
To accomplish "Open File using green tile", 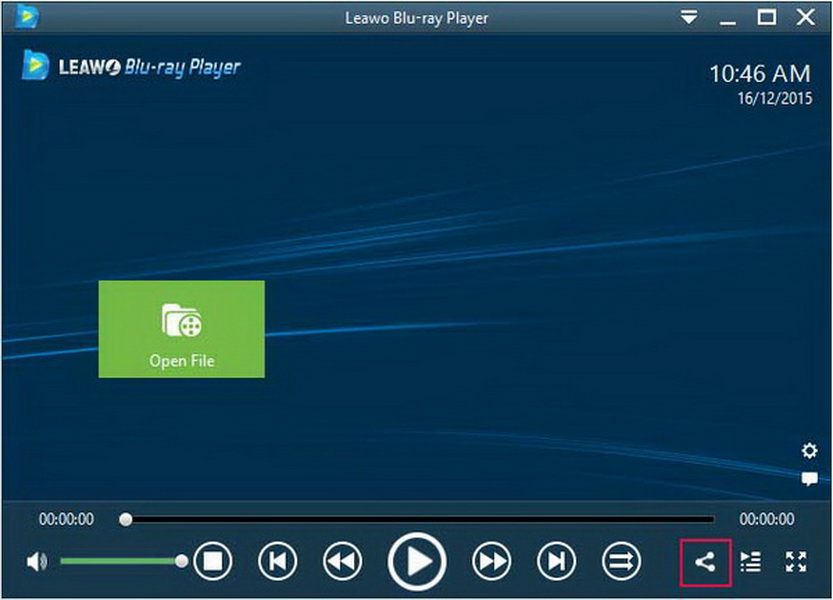I will click(x=181, y=329).
